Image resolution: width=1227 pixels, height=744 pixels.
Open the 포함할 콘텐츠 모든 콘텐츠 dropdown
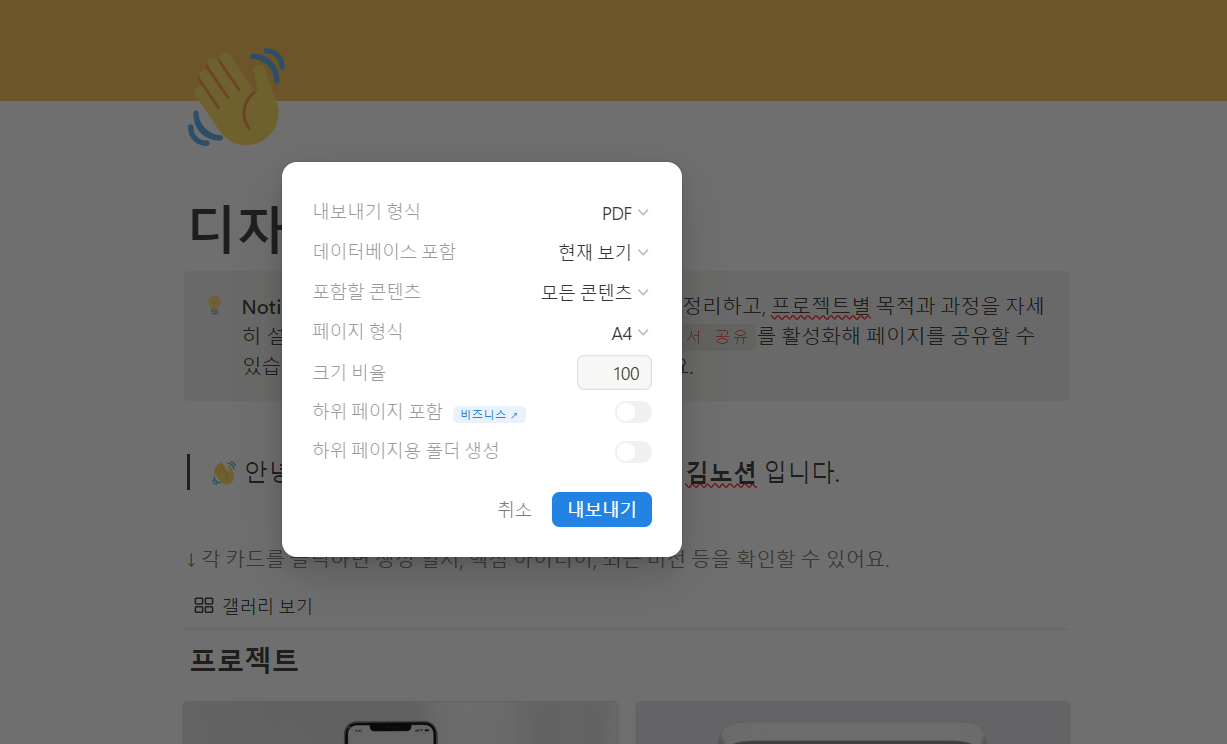595,292
